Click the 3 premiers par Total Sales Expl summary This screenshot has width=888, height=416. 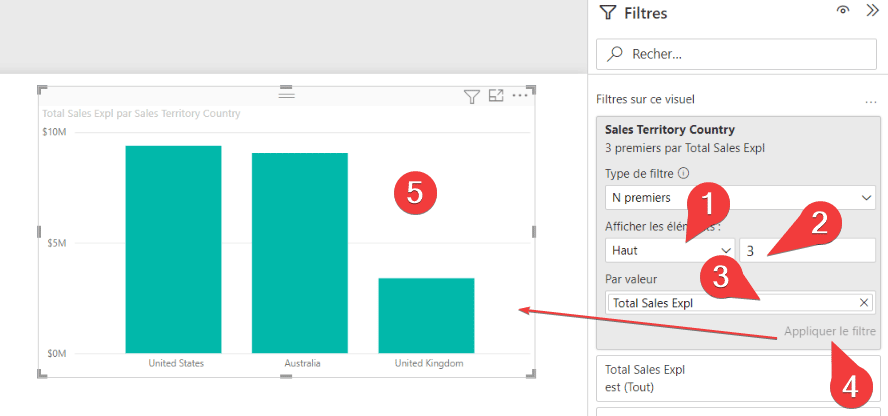685,148
